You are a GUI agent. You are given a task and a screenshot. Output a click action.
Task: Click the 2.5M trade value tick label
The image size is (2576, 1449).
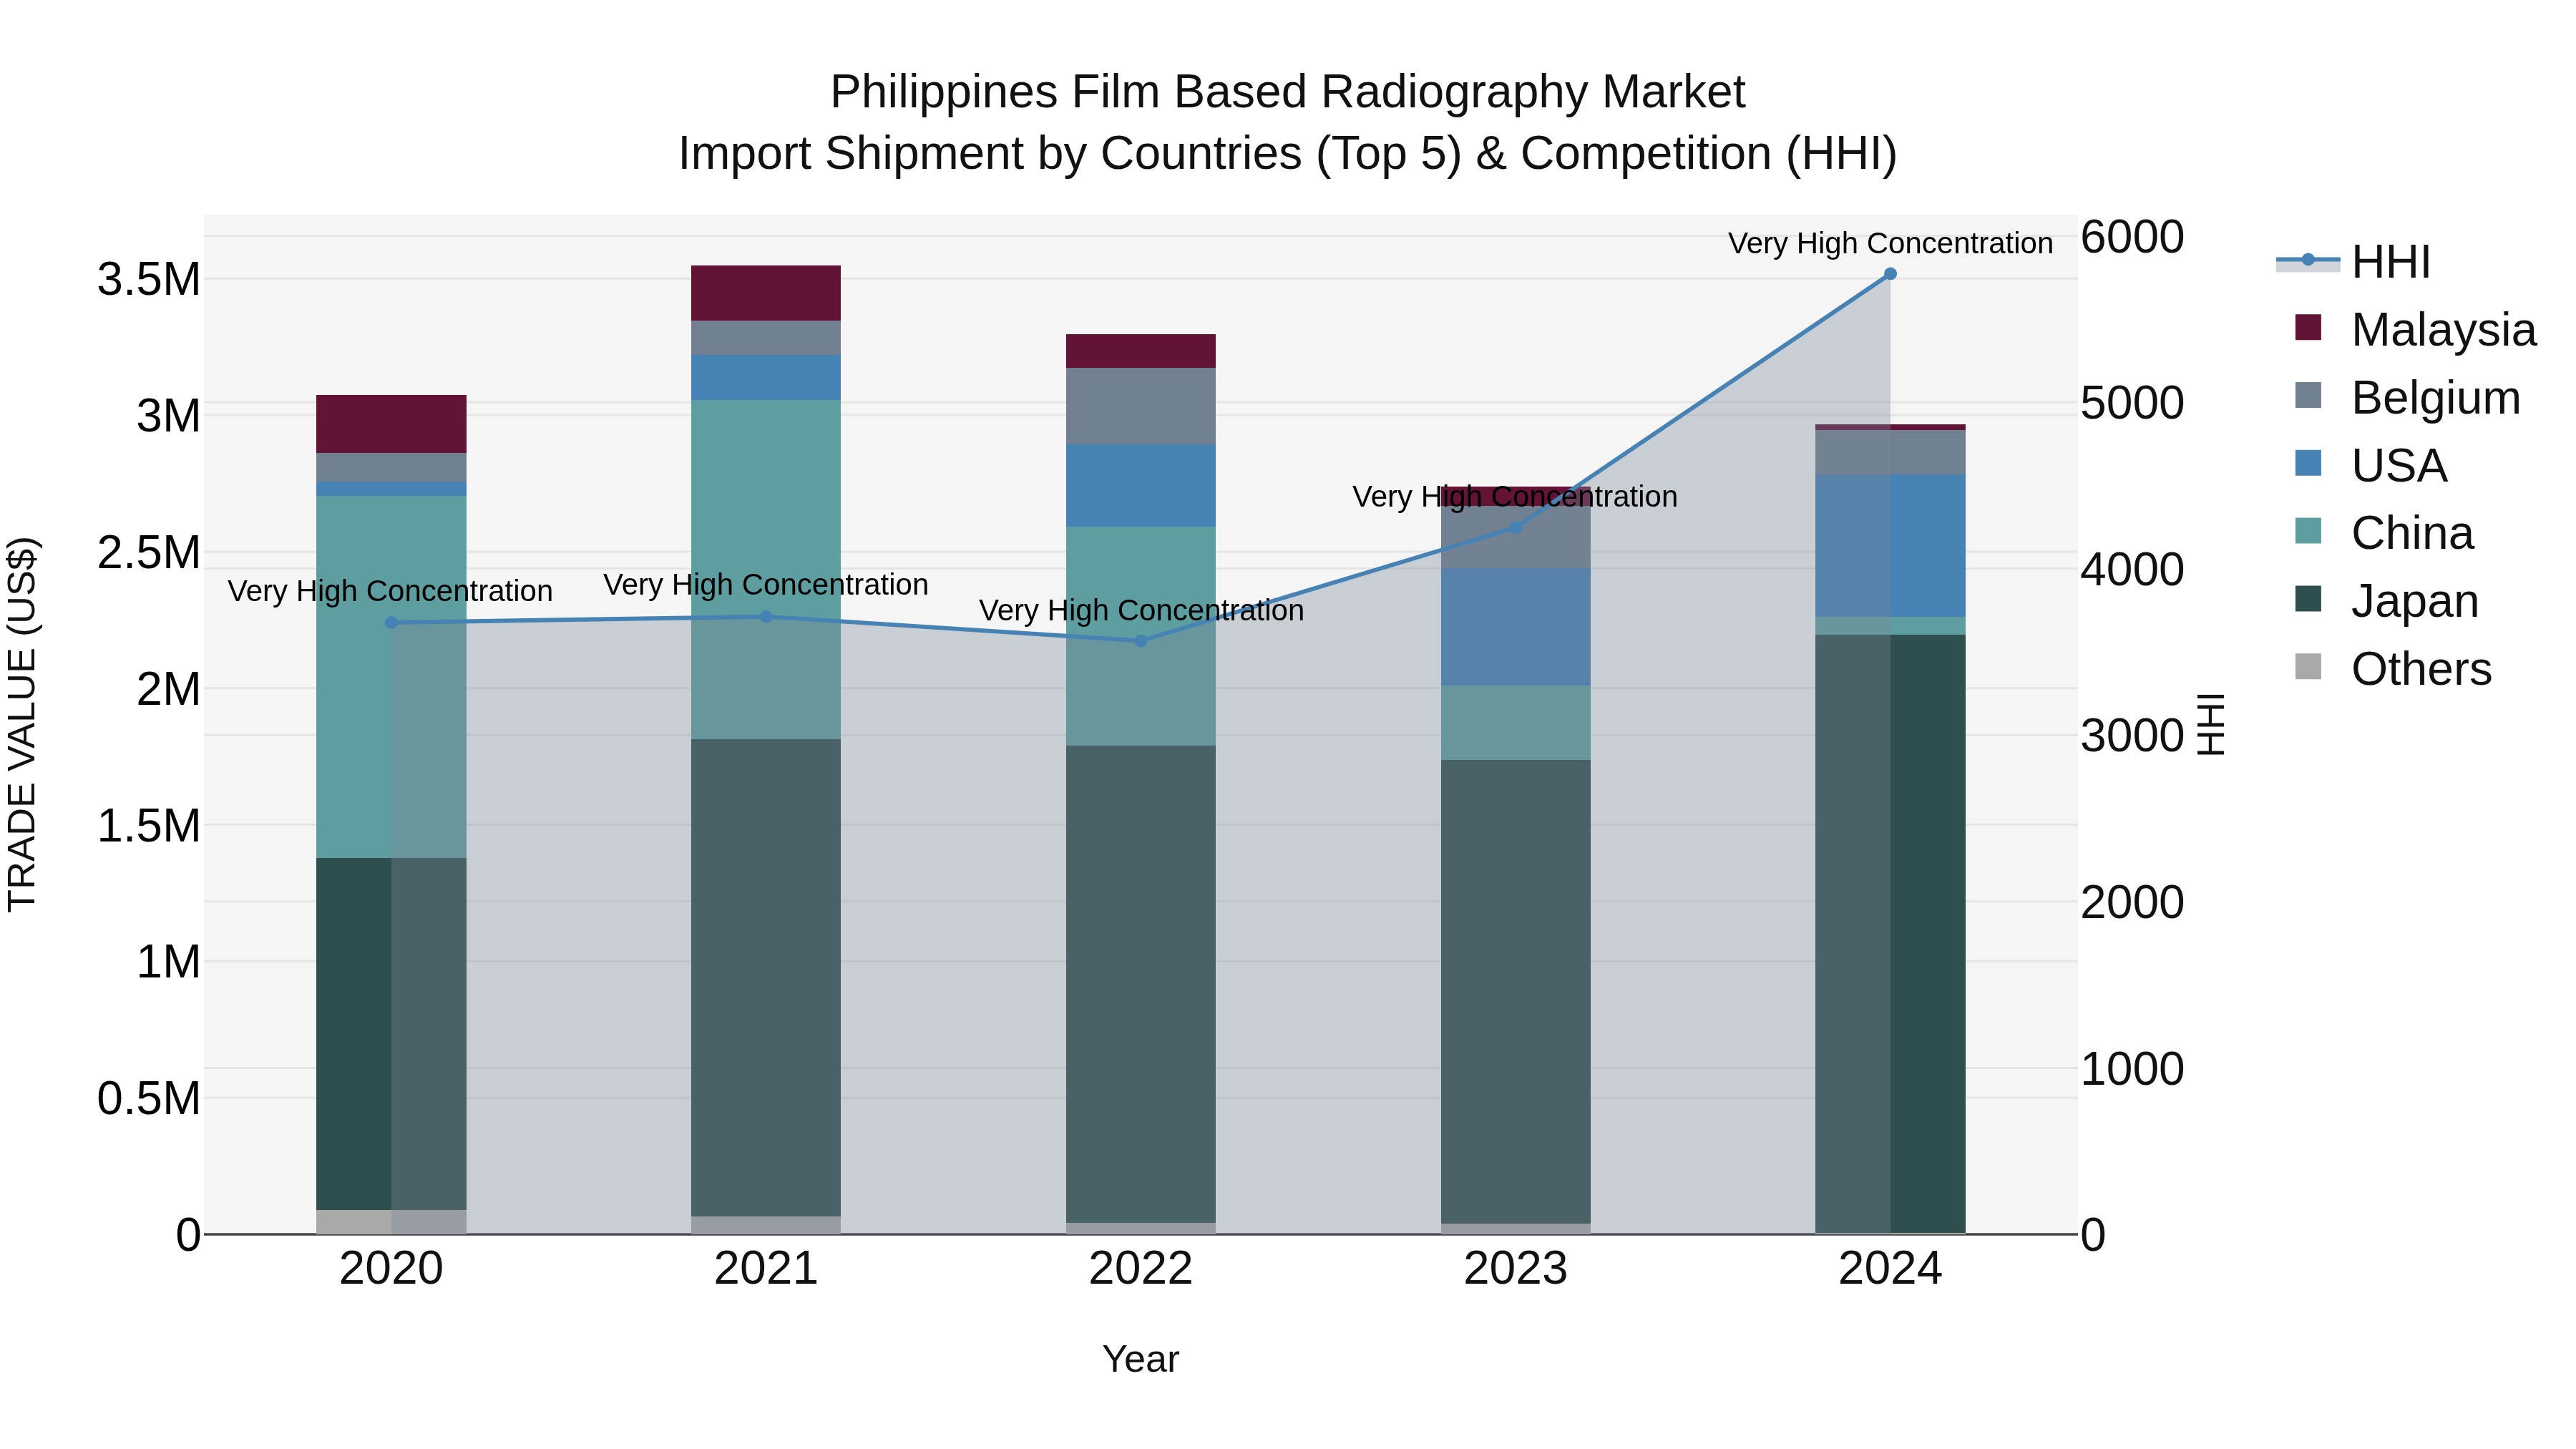click(149, 553)
